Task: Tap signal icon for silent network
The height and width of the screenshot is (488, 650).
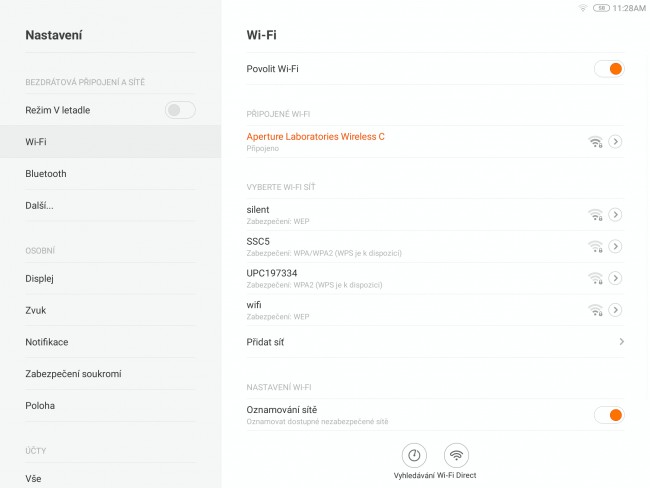Action: click(595, 215)
